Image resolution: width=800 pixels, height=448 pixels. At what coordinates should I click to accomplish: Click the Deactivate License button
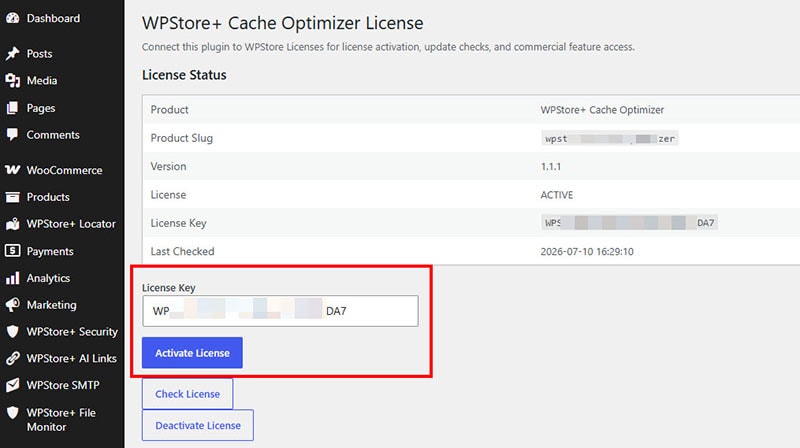(x=198, y=425)
